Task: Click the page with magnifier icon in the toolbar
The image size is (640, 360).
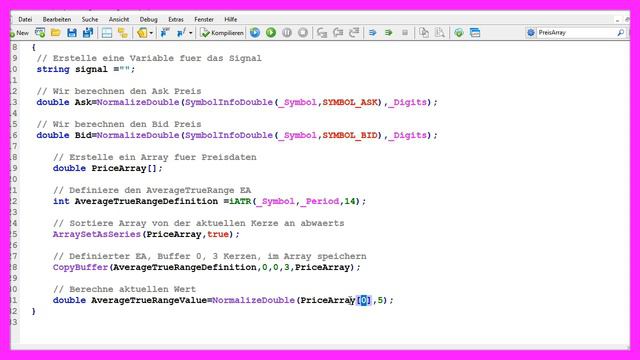Action: coord(440,33)
